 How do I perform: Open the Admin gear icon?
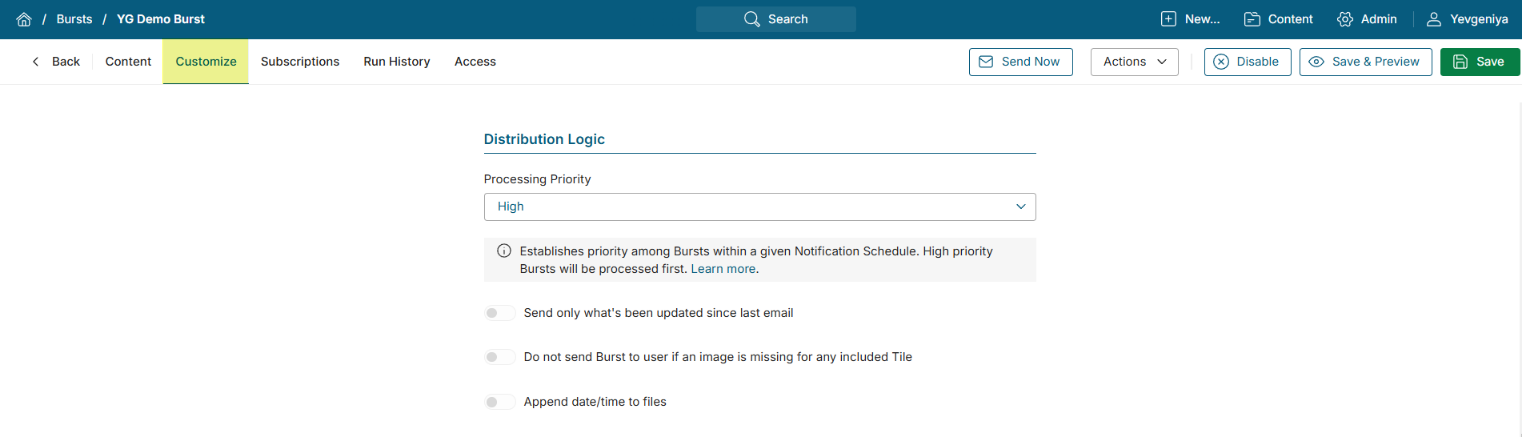point(1345,19)
